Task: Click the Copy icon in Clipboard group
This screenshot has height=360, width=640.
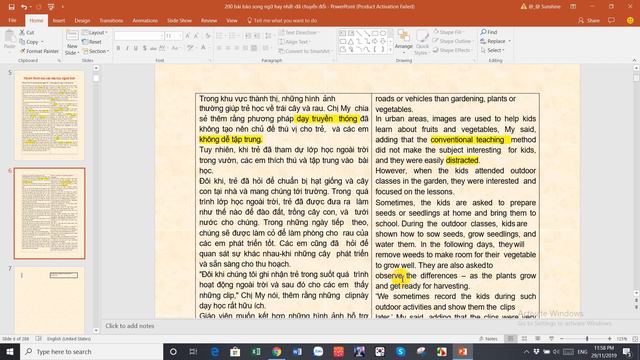Action: tap(22, 42)
